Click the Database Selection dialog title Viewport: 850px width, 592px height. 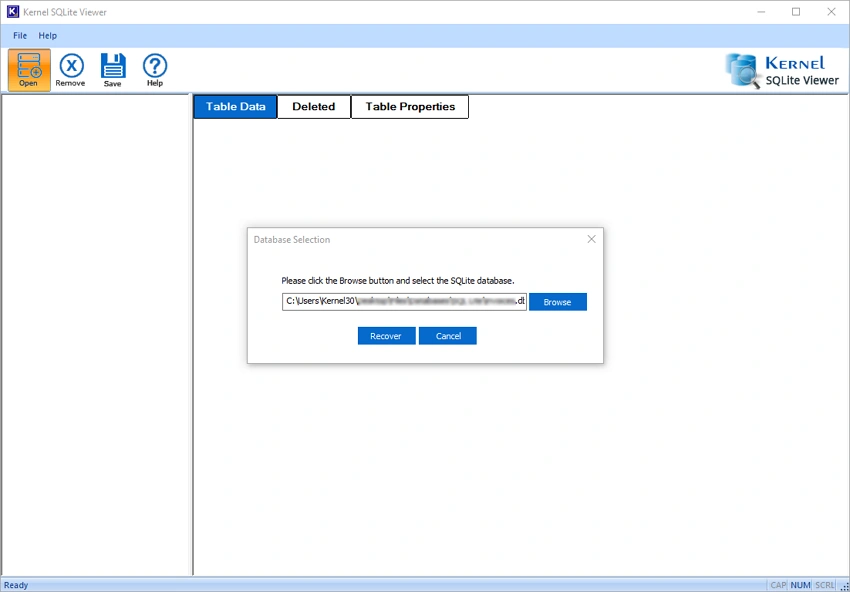tap(292, 240)
